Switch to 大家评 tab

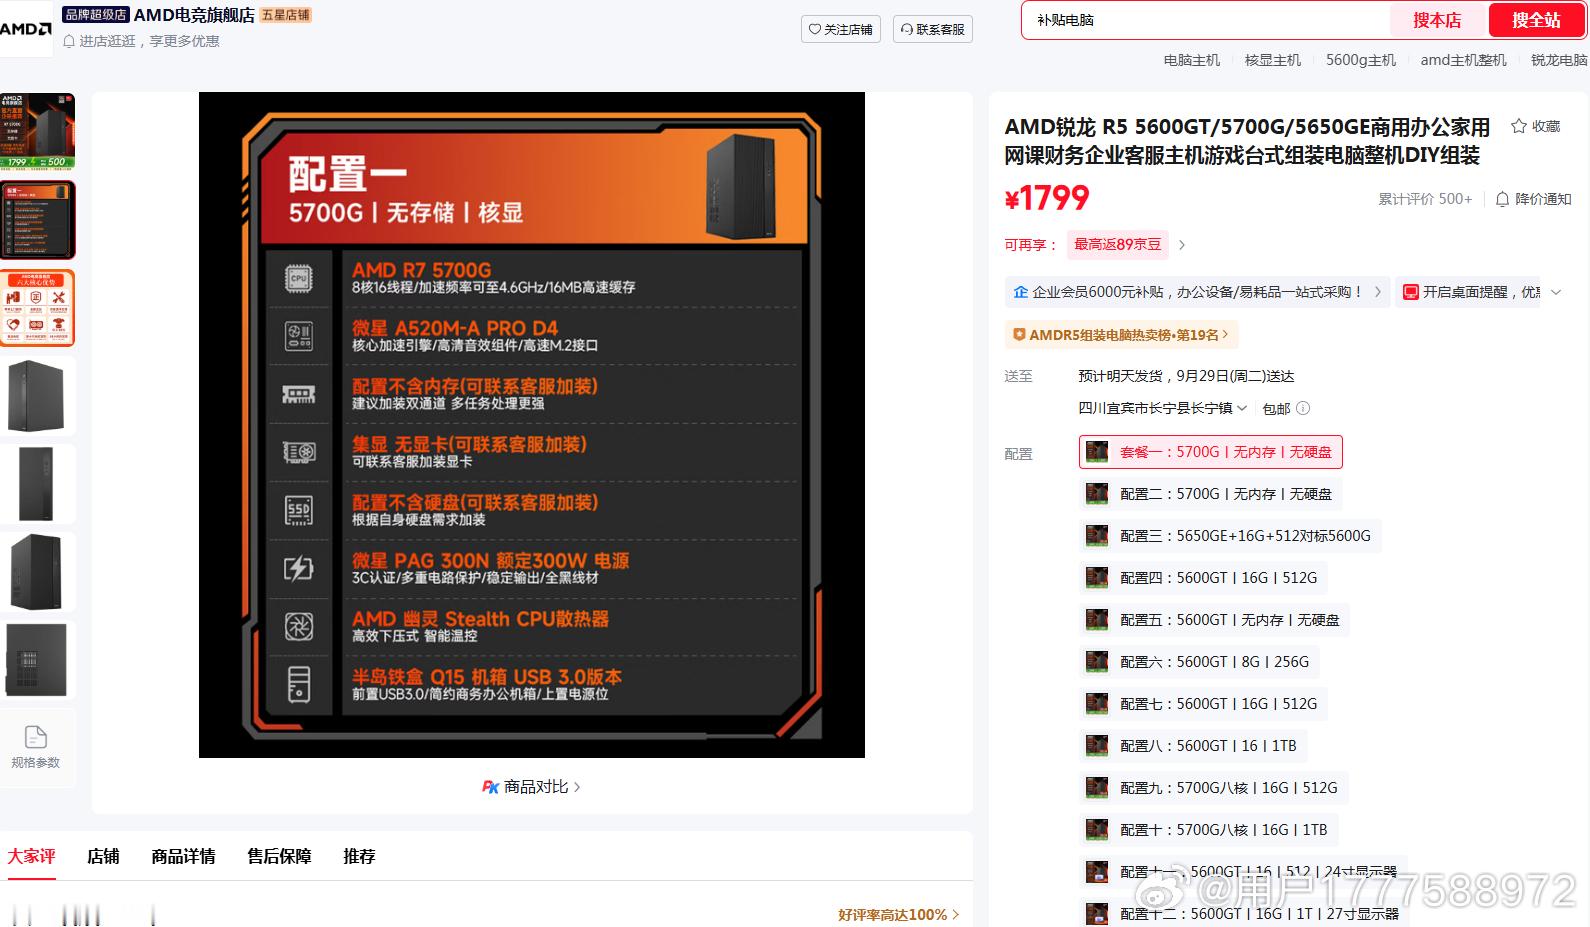[32, 857]
